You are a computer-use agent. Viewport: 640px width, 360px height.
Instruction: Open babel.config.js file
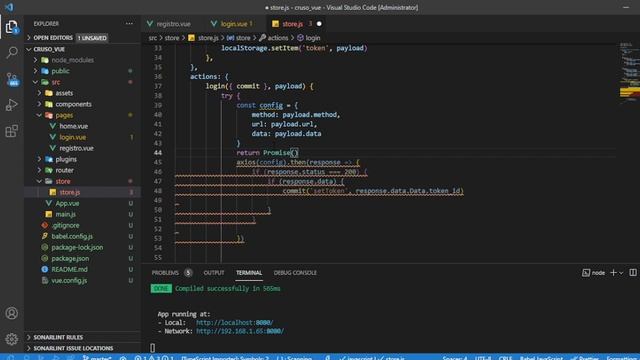72,236
